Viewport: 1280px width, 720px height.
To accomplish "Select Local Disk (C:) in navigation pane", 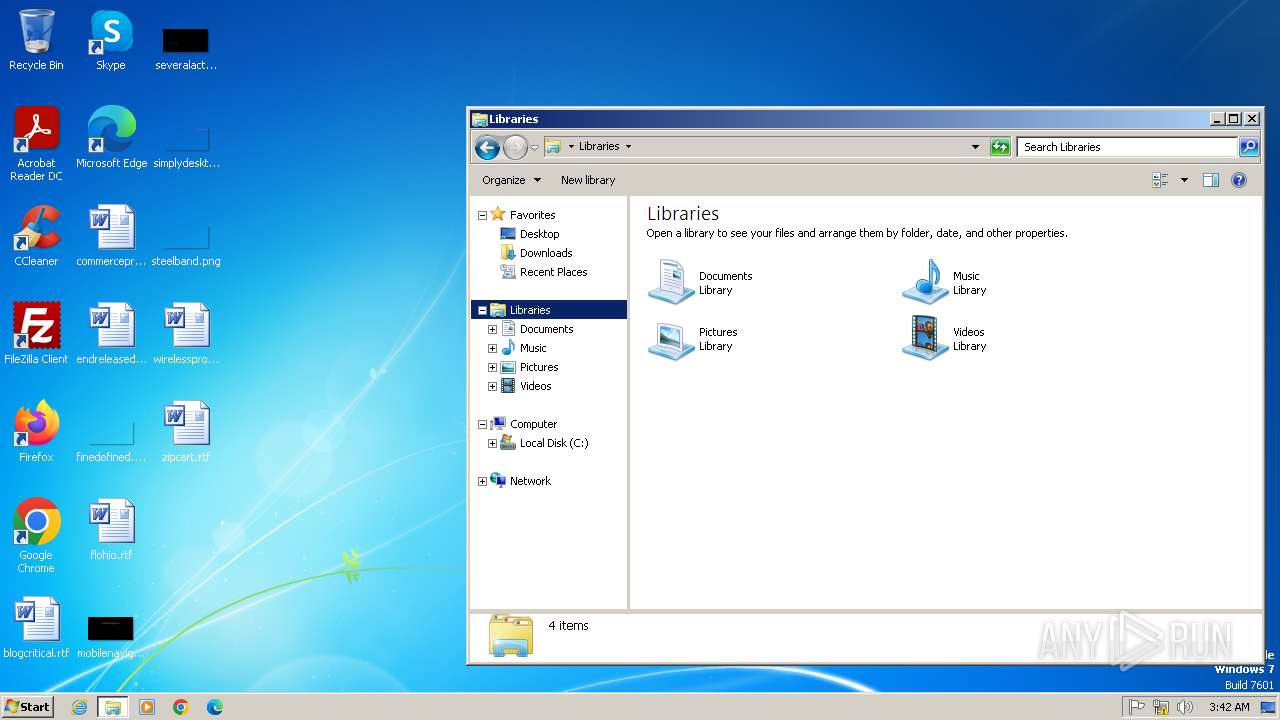I will click(x=553, y=443).
